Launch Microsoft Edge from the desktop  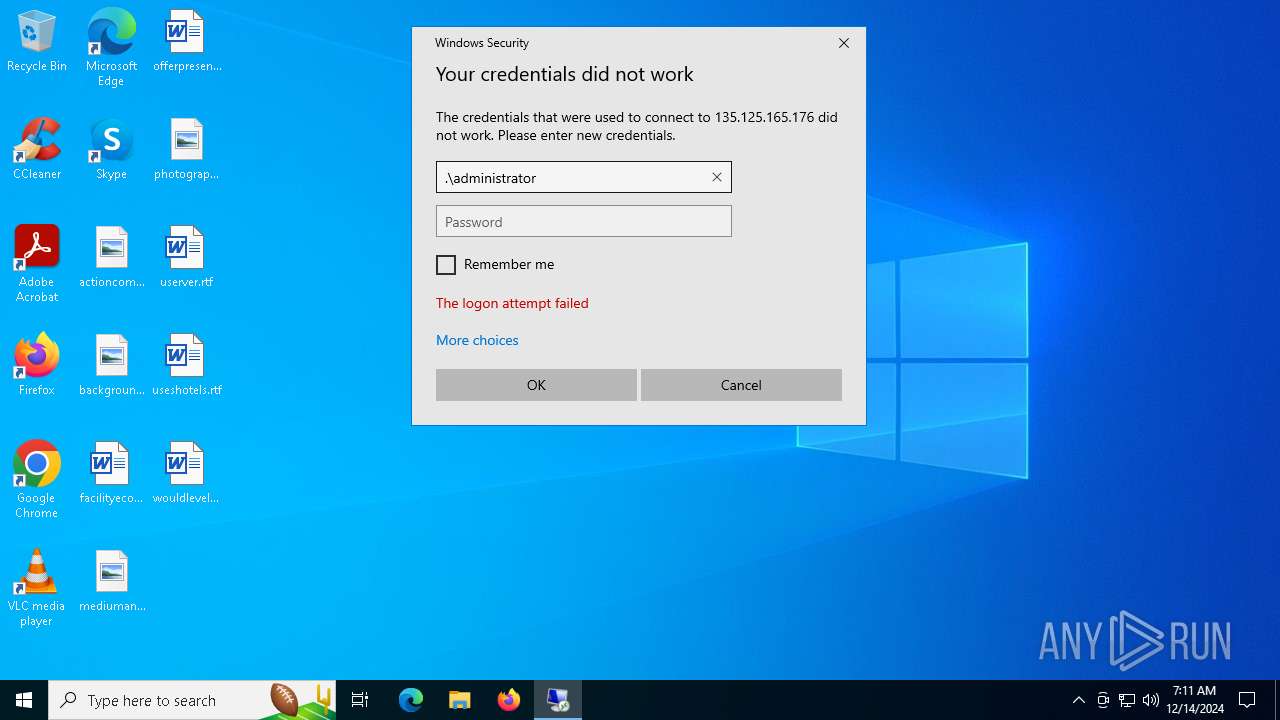111,48
